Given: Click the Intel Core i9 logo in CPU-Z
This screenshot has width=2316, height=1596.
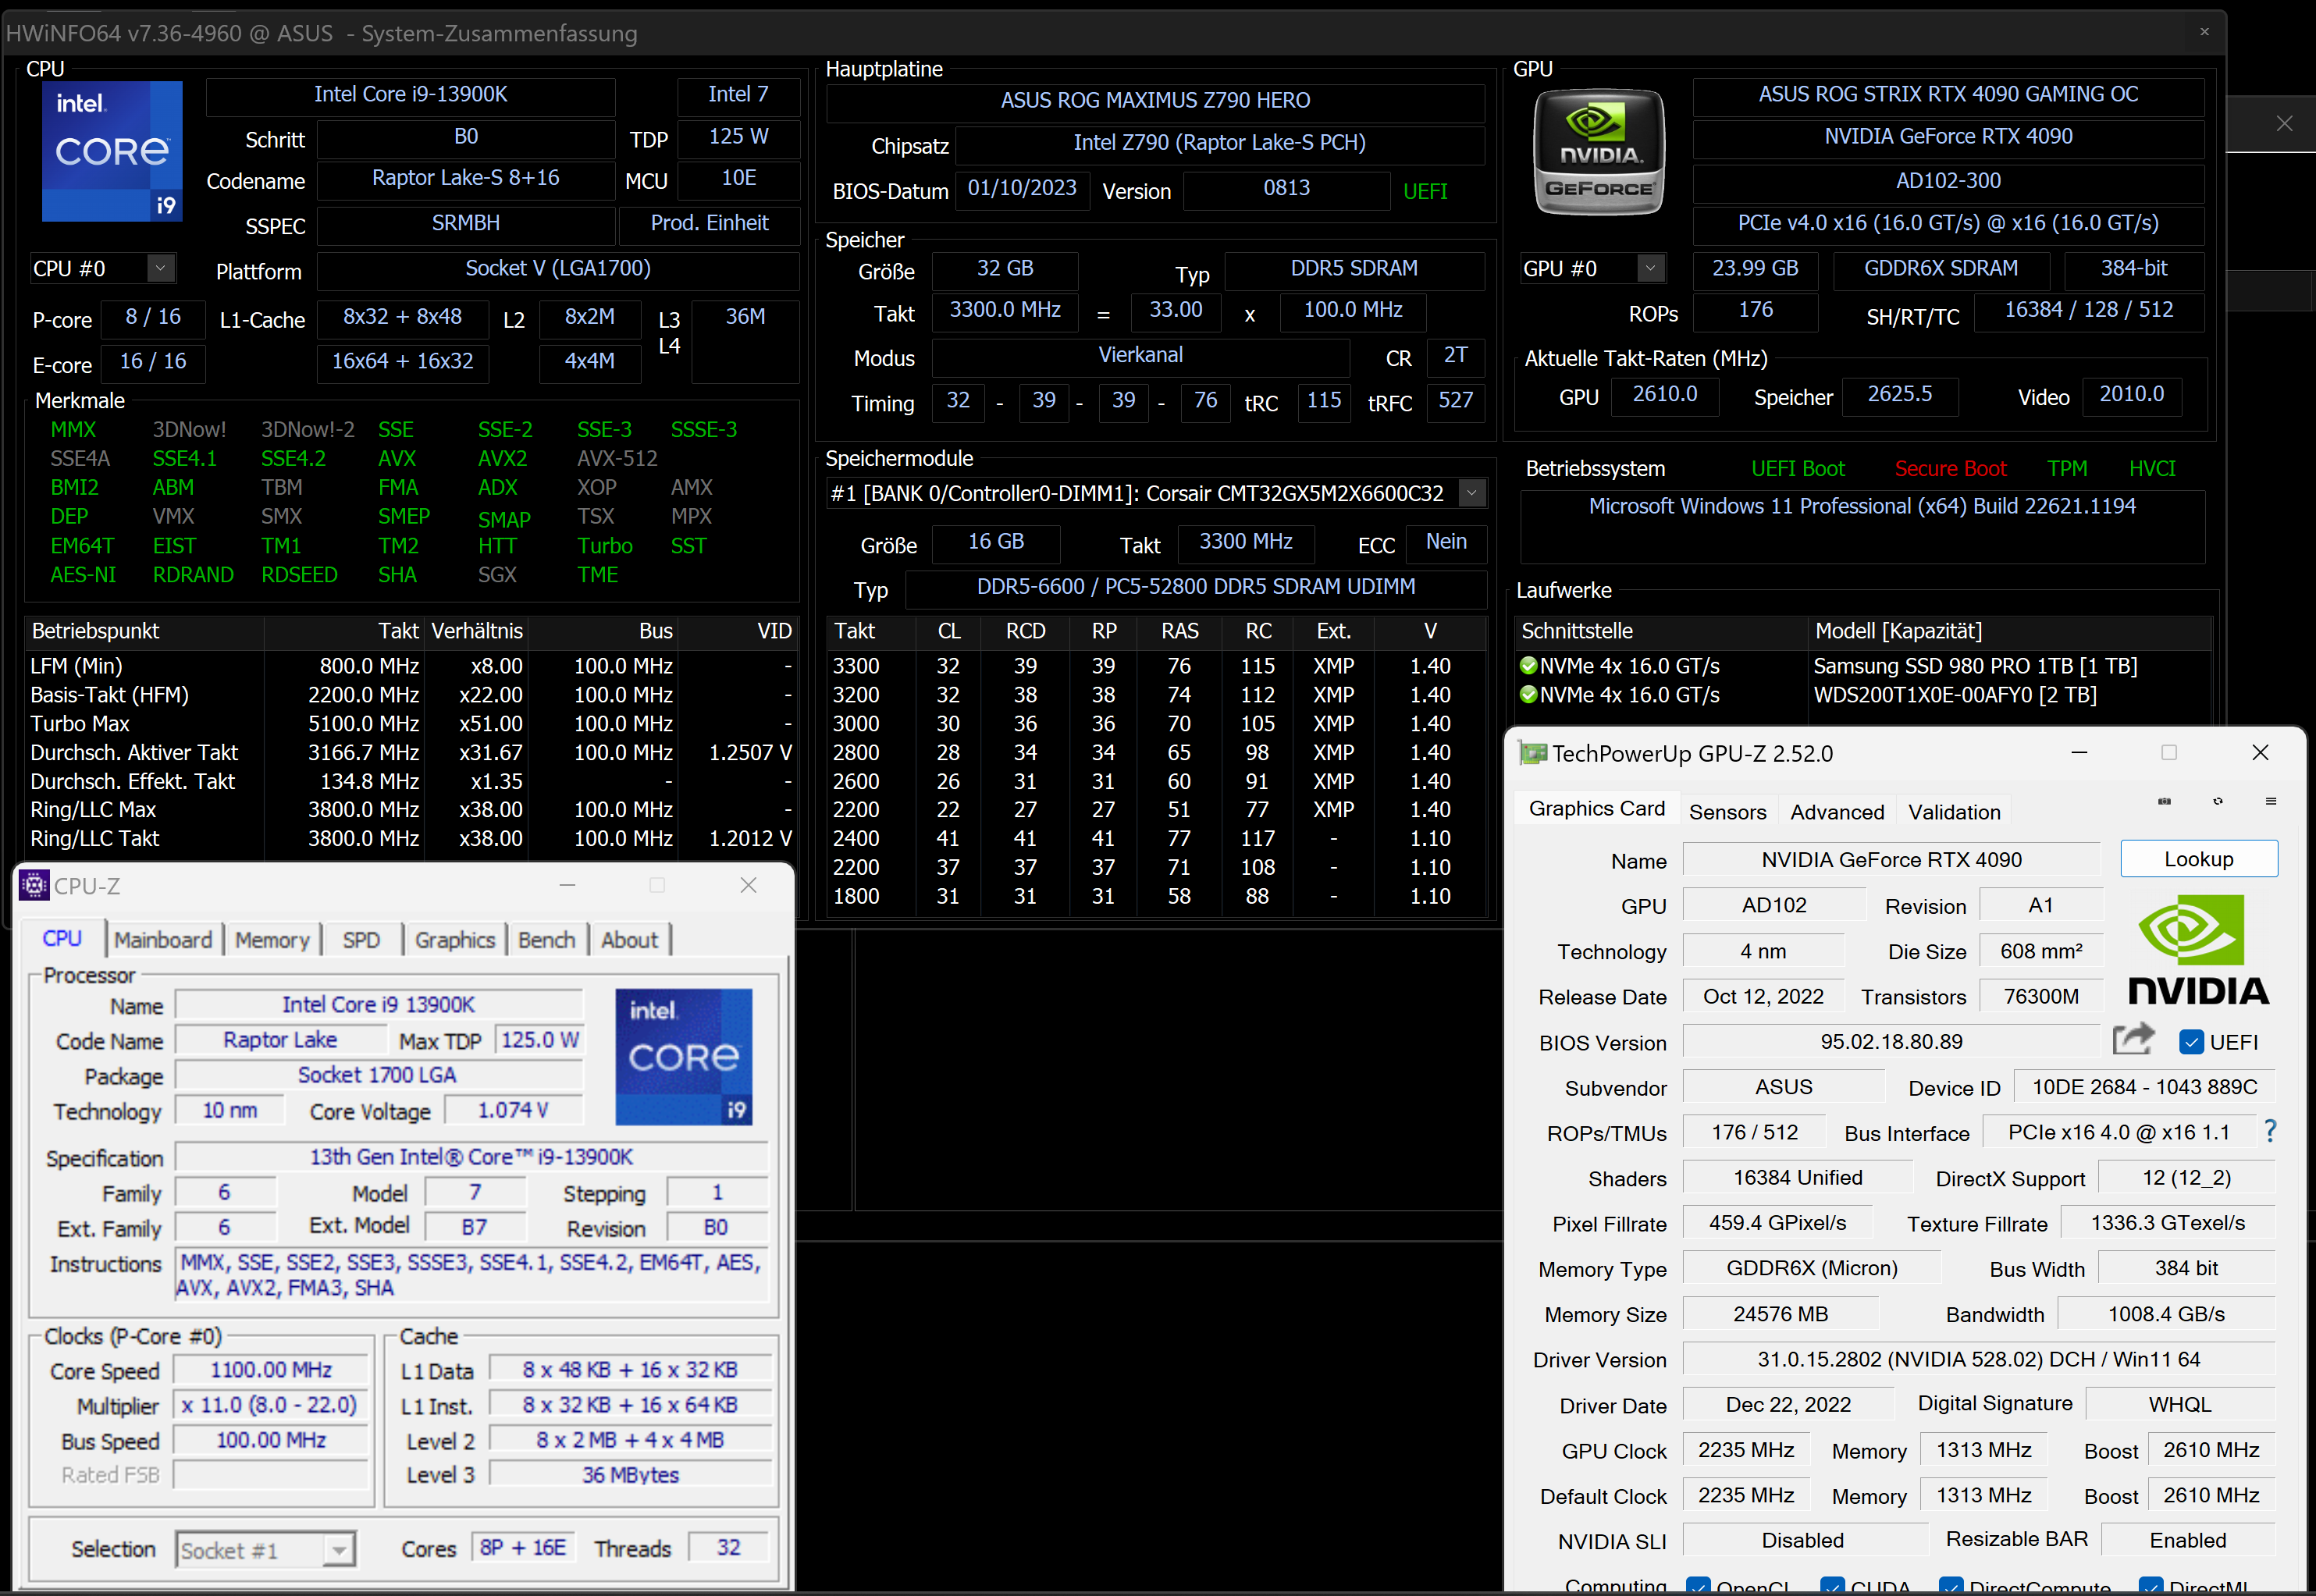Looking at the screenshot, I should pyautogui.click(x=684, y=1057).
